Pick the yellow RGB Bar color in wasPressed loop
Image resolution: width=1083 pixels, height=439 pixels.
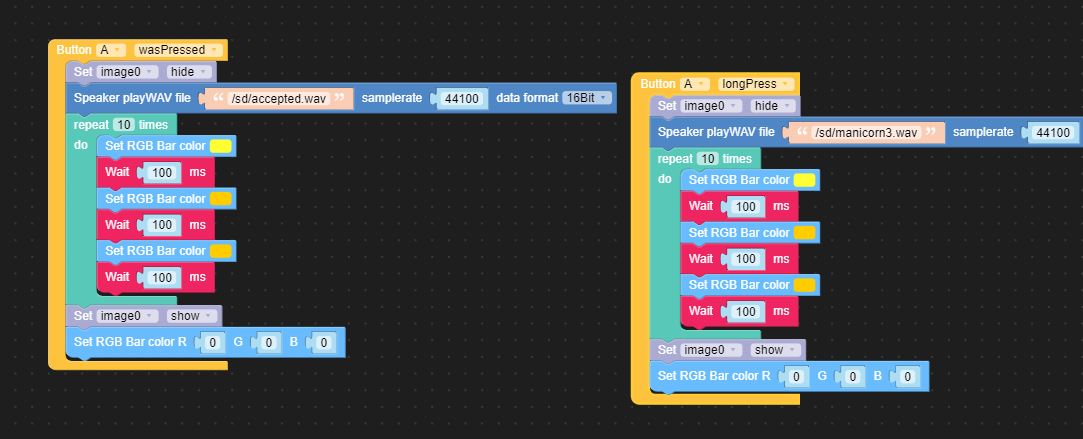pos(221,146)
